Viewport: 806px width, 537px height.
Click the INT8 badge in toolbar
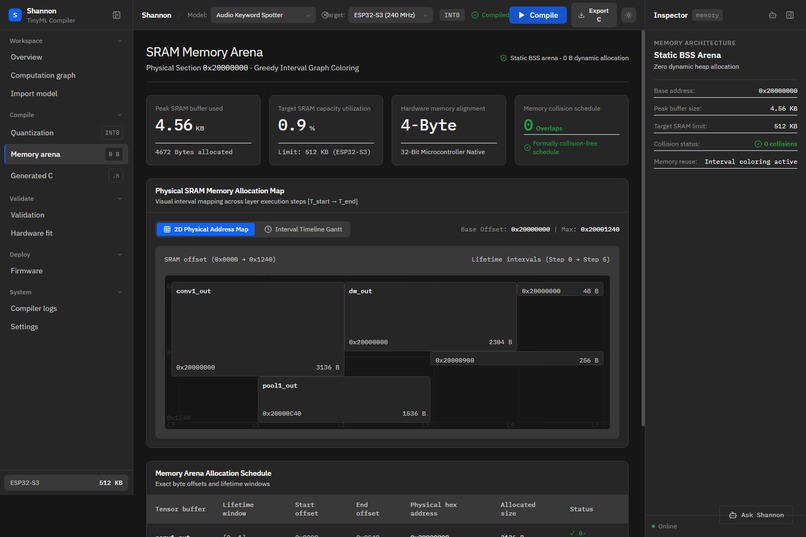452,15
